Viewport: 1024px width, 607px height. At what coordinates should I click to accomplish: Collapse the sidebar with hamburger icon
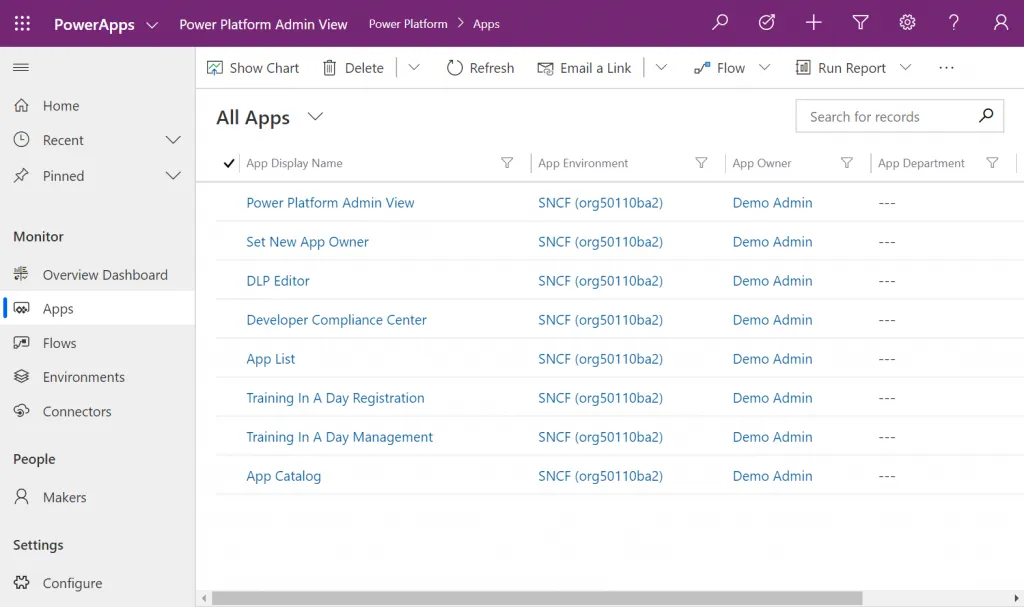pyautogui.click(x=21, y=67)
